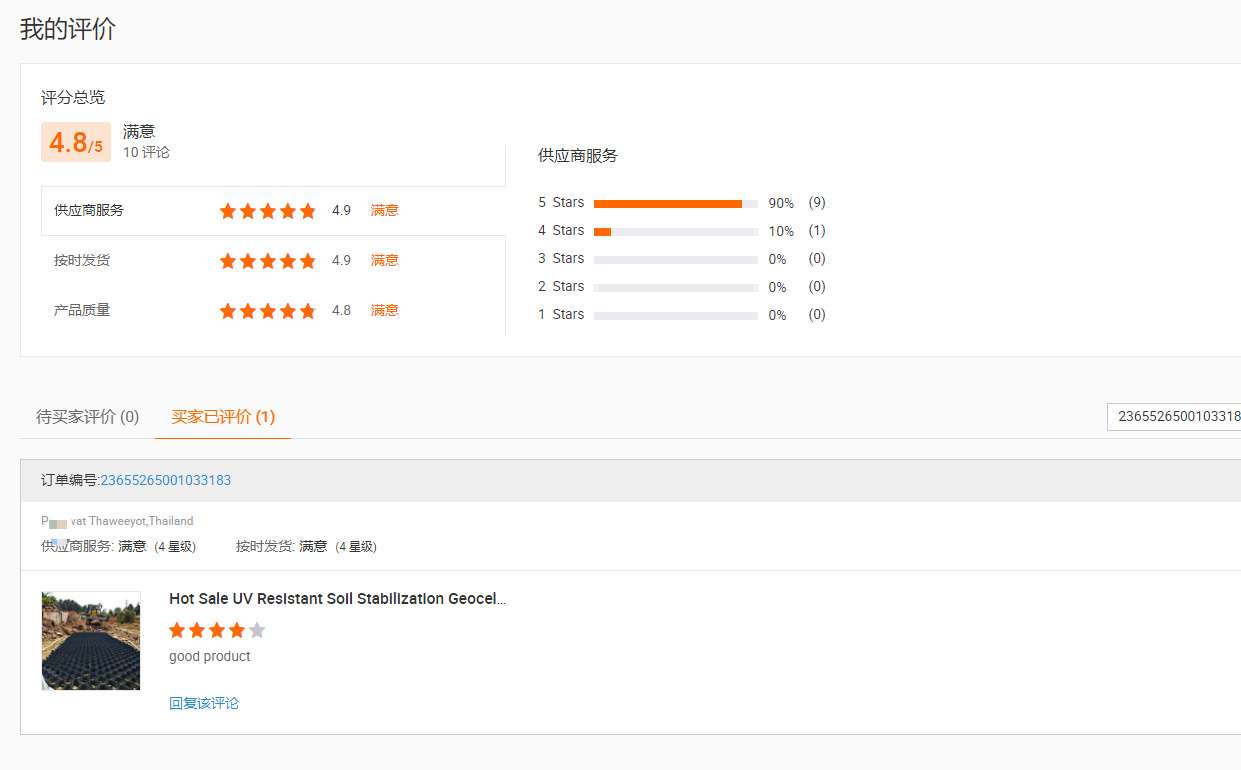
Task: Click the order number search input field
Action: coord(1174,416)
